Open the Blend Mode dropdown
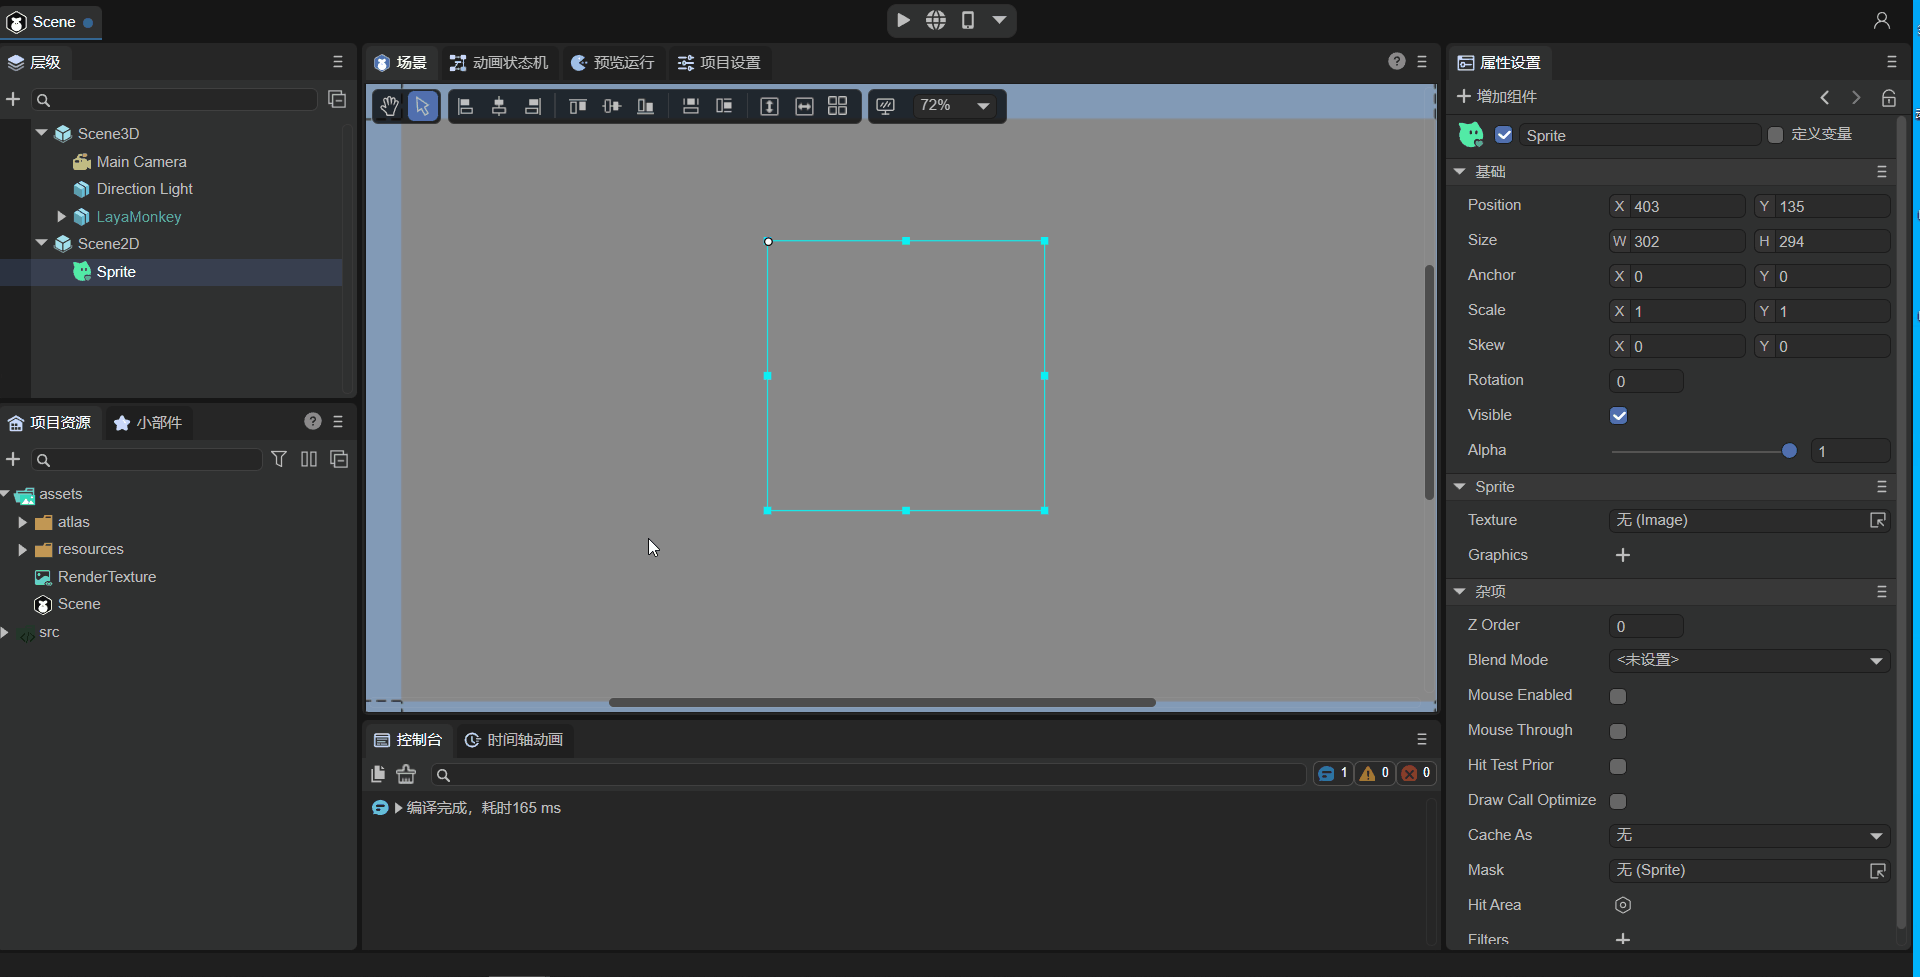The image size is (1920, 977). (x=1749, y=661)
